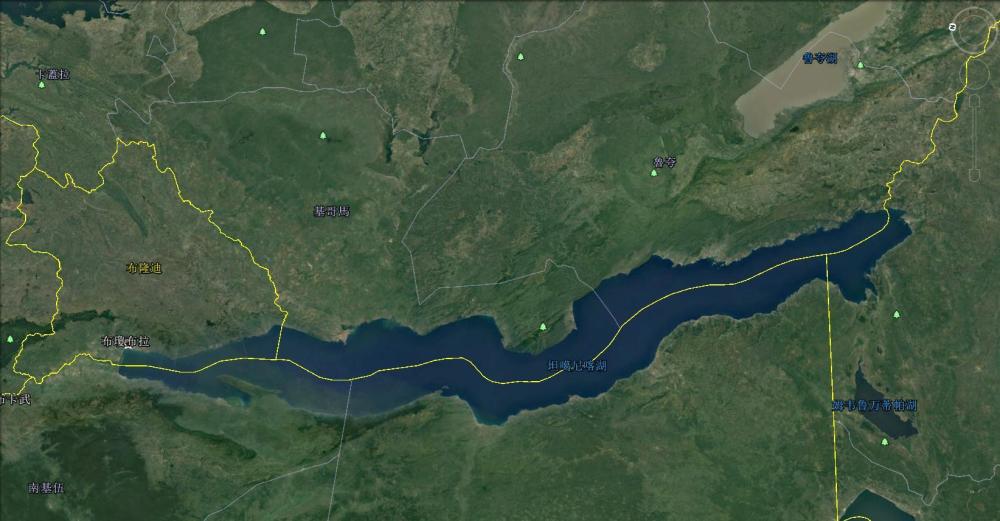This screenshot has height=521, width=1000.
Task: Select the 南基伍 province label
Action: [47, 488]
